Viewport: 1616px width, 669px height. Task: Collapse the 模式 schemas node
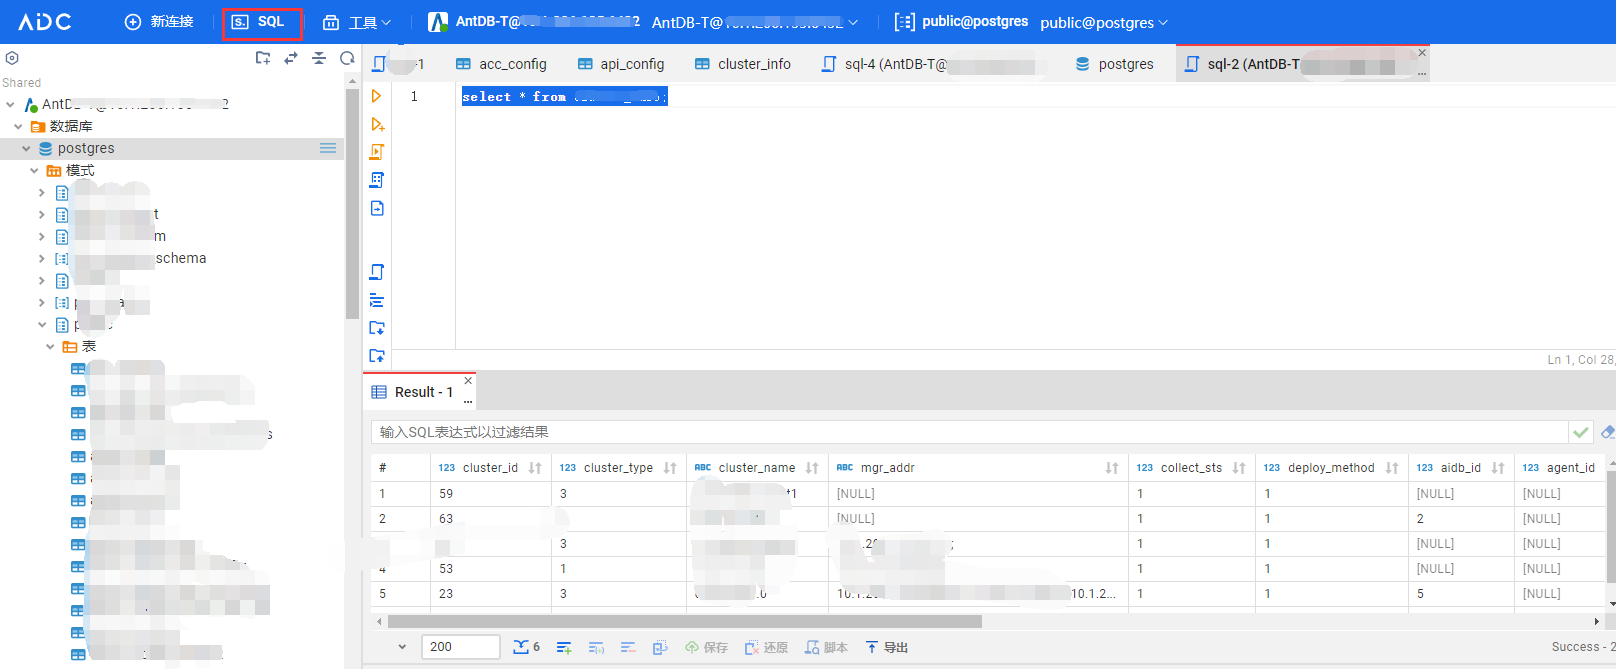tap(34, 170)
